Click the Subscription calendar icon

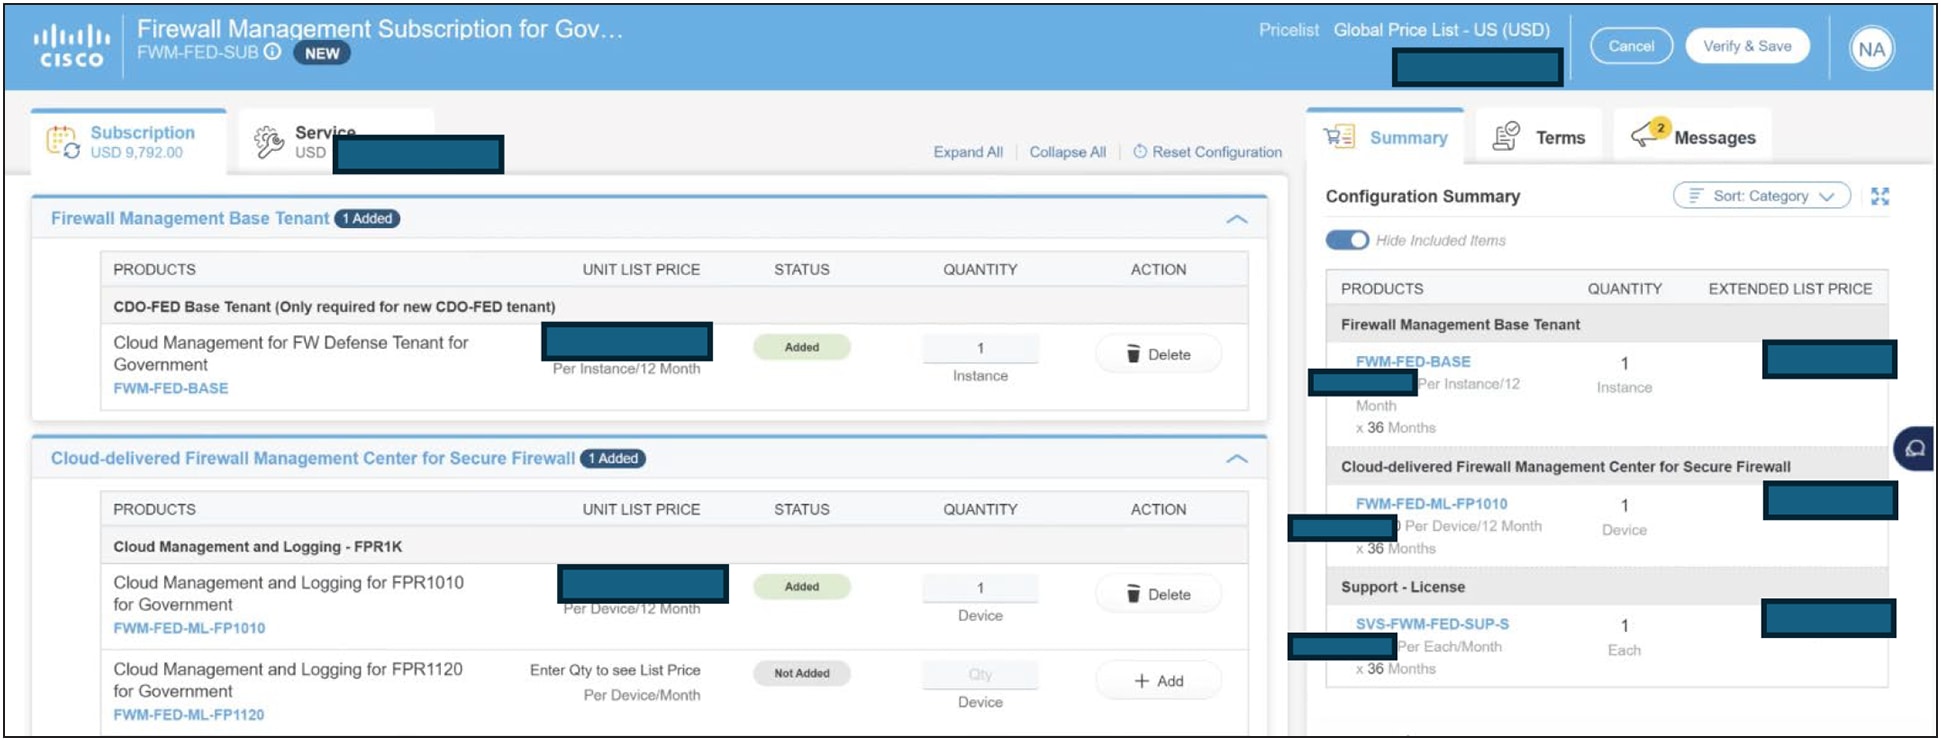point(62,142)
